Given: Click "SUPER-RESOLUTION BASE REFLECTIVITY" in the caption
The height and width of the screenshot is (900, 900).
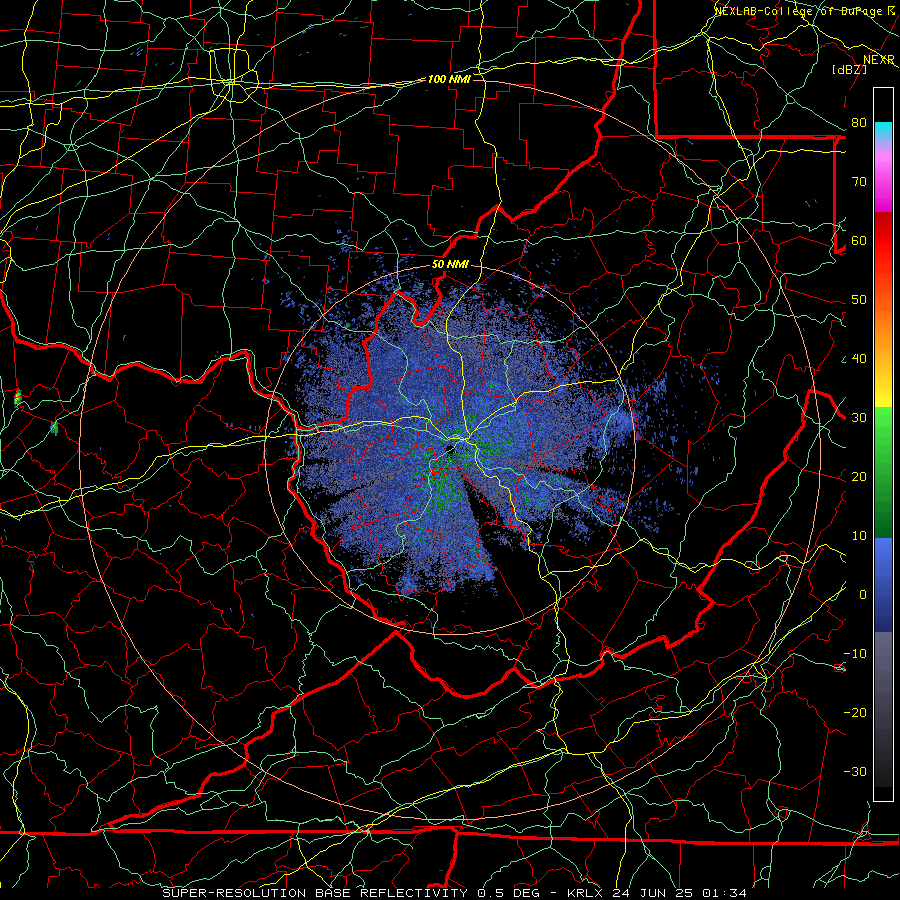Looking at the screenshot, I should click(x=315, y=893).
